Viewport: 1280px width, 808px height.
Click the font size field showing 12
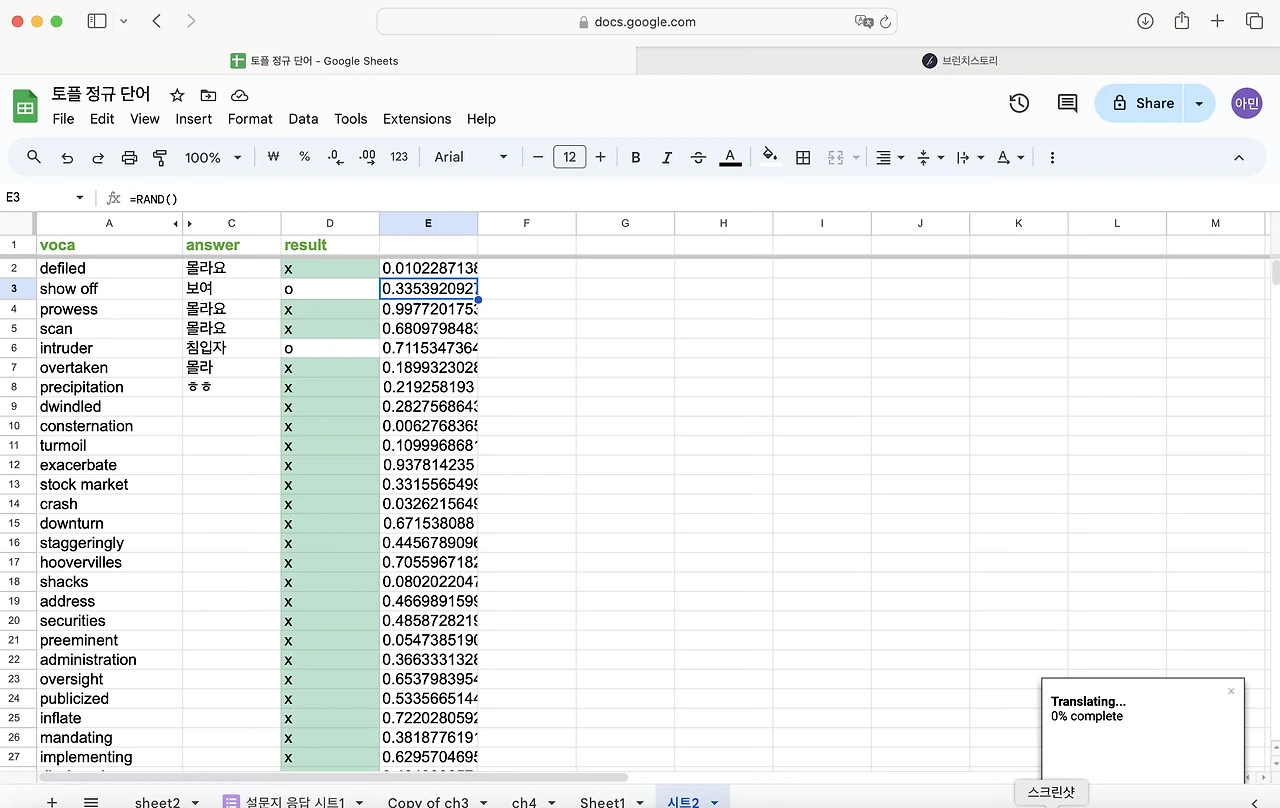[x=569, y=157]
